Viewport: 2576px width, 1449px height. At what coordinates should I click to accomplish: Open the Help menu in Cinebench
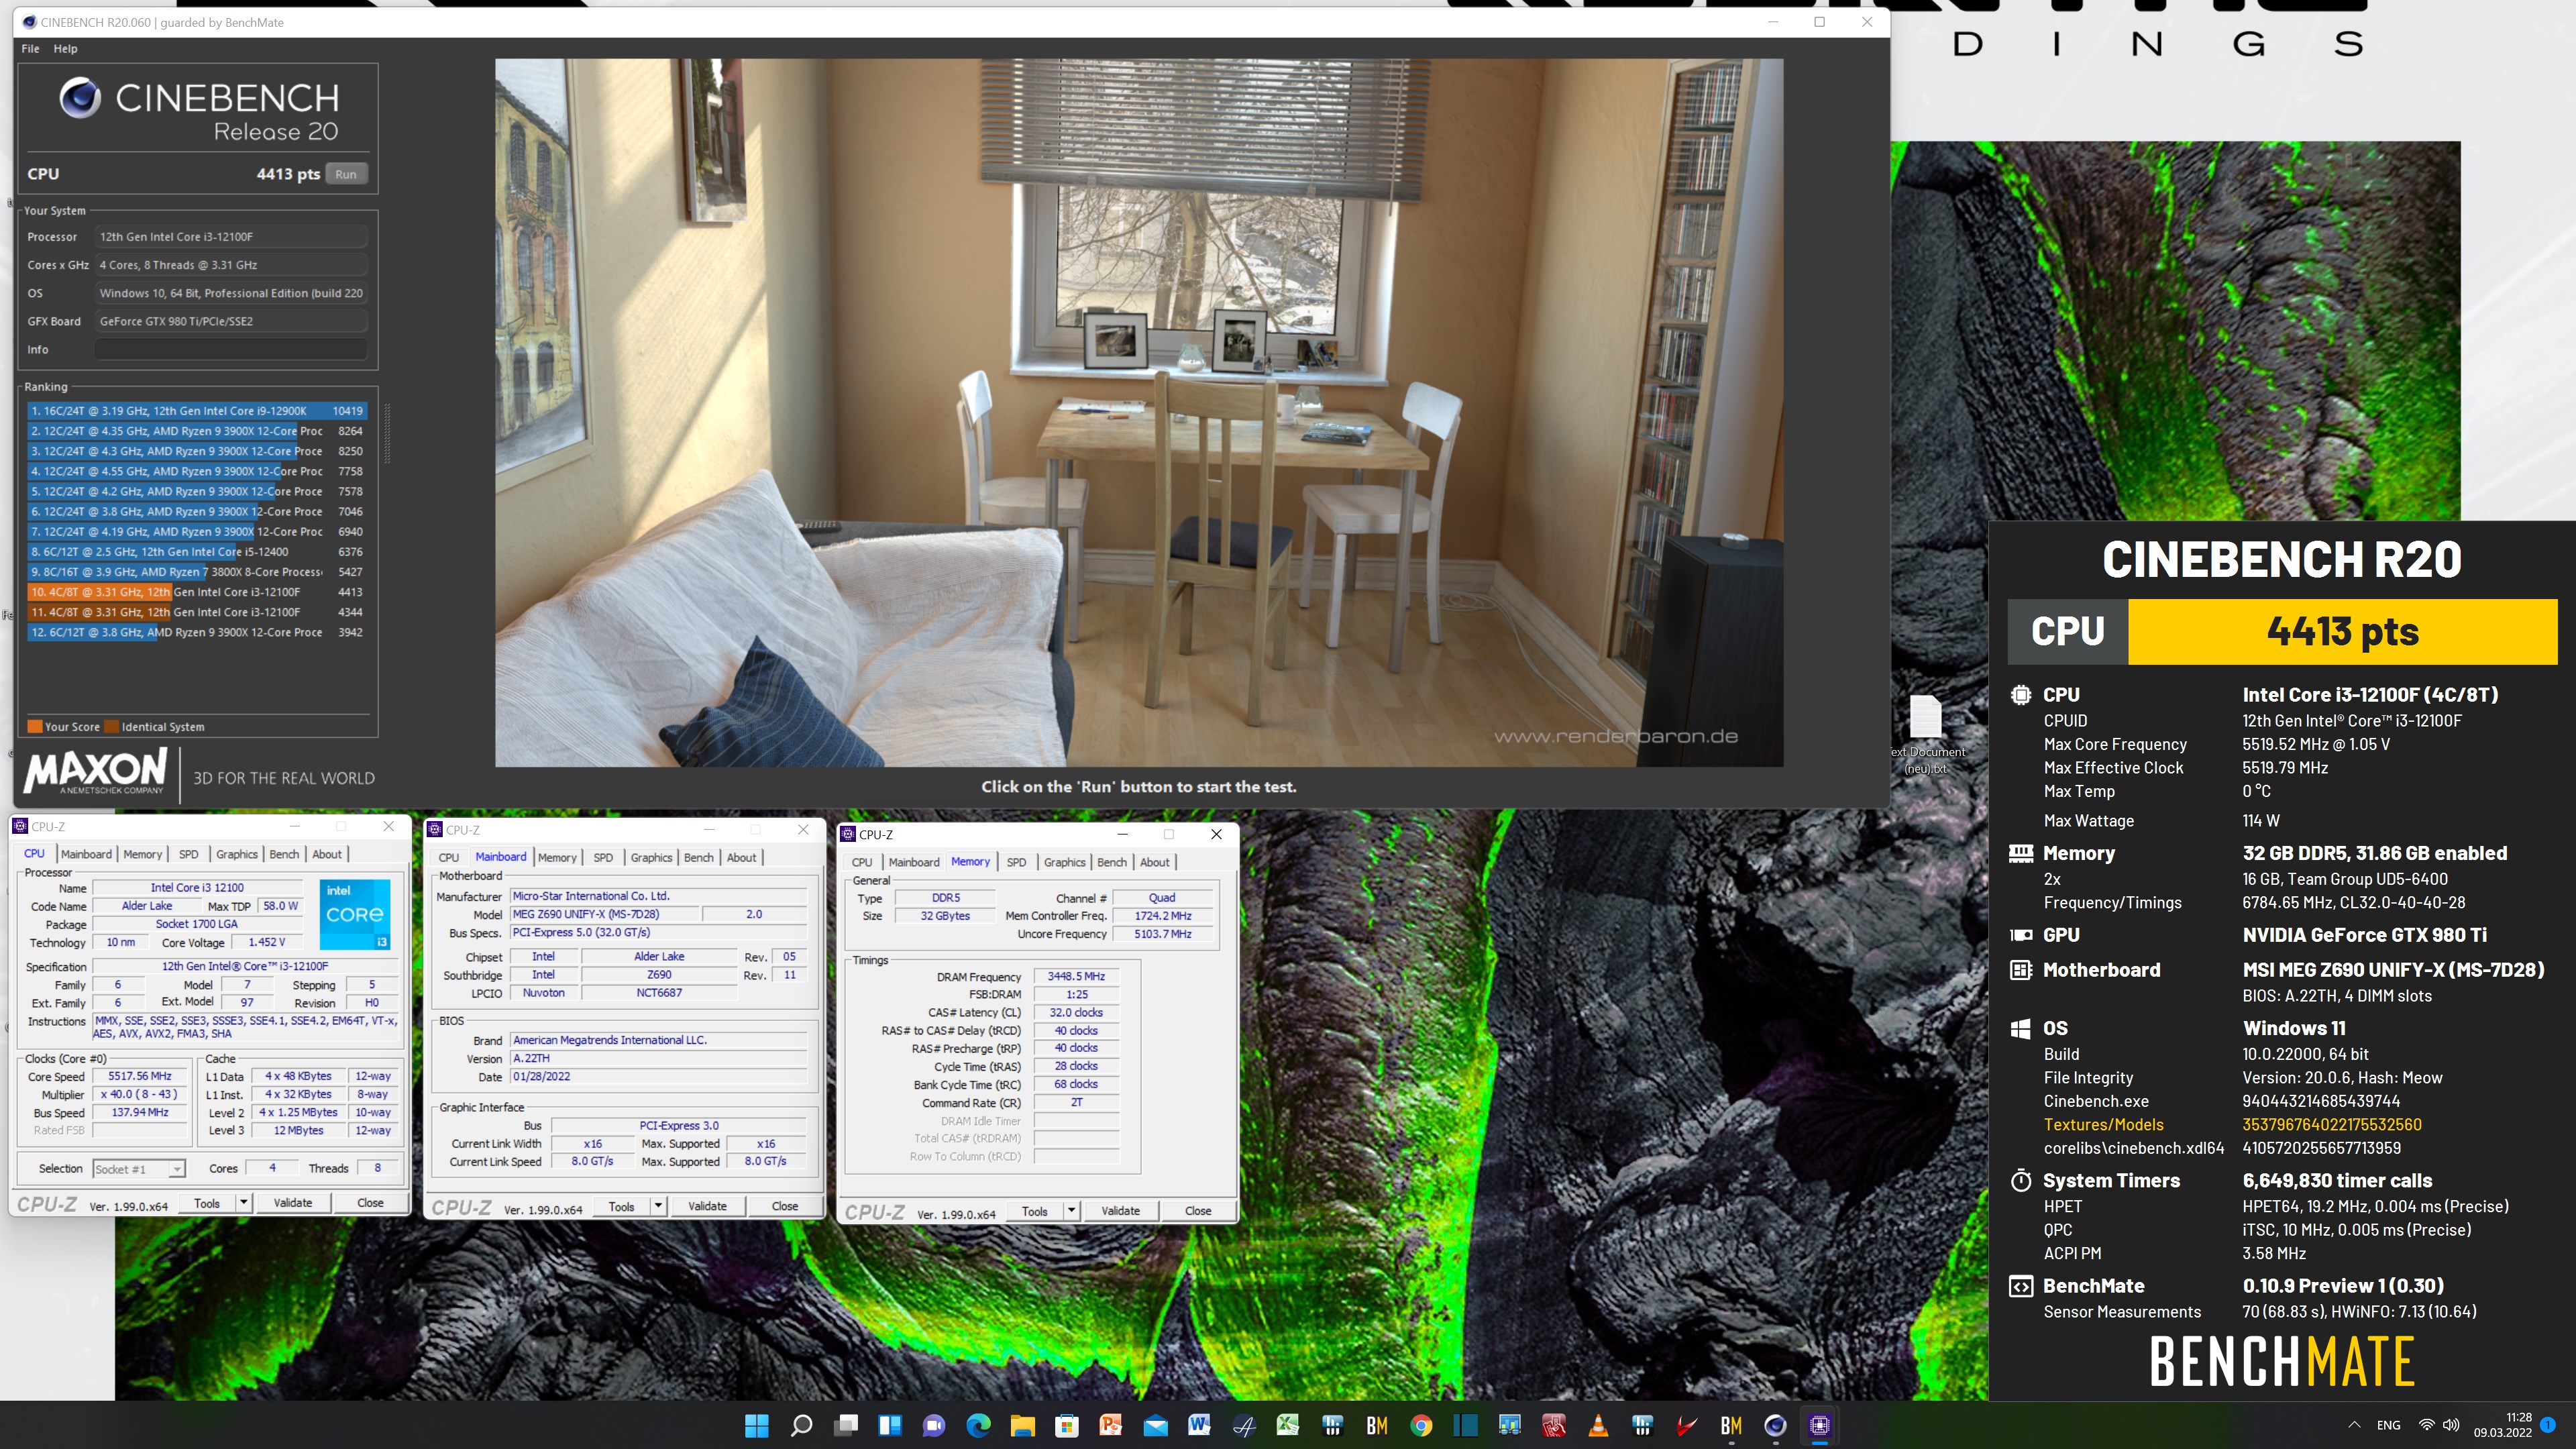[65, 48]
